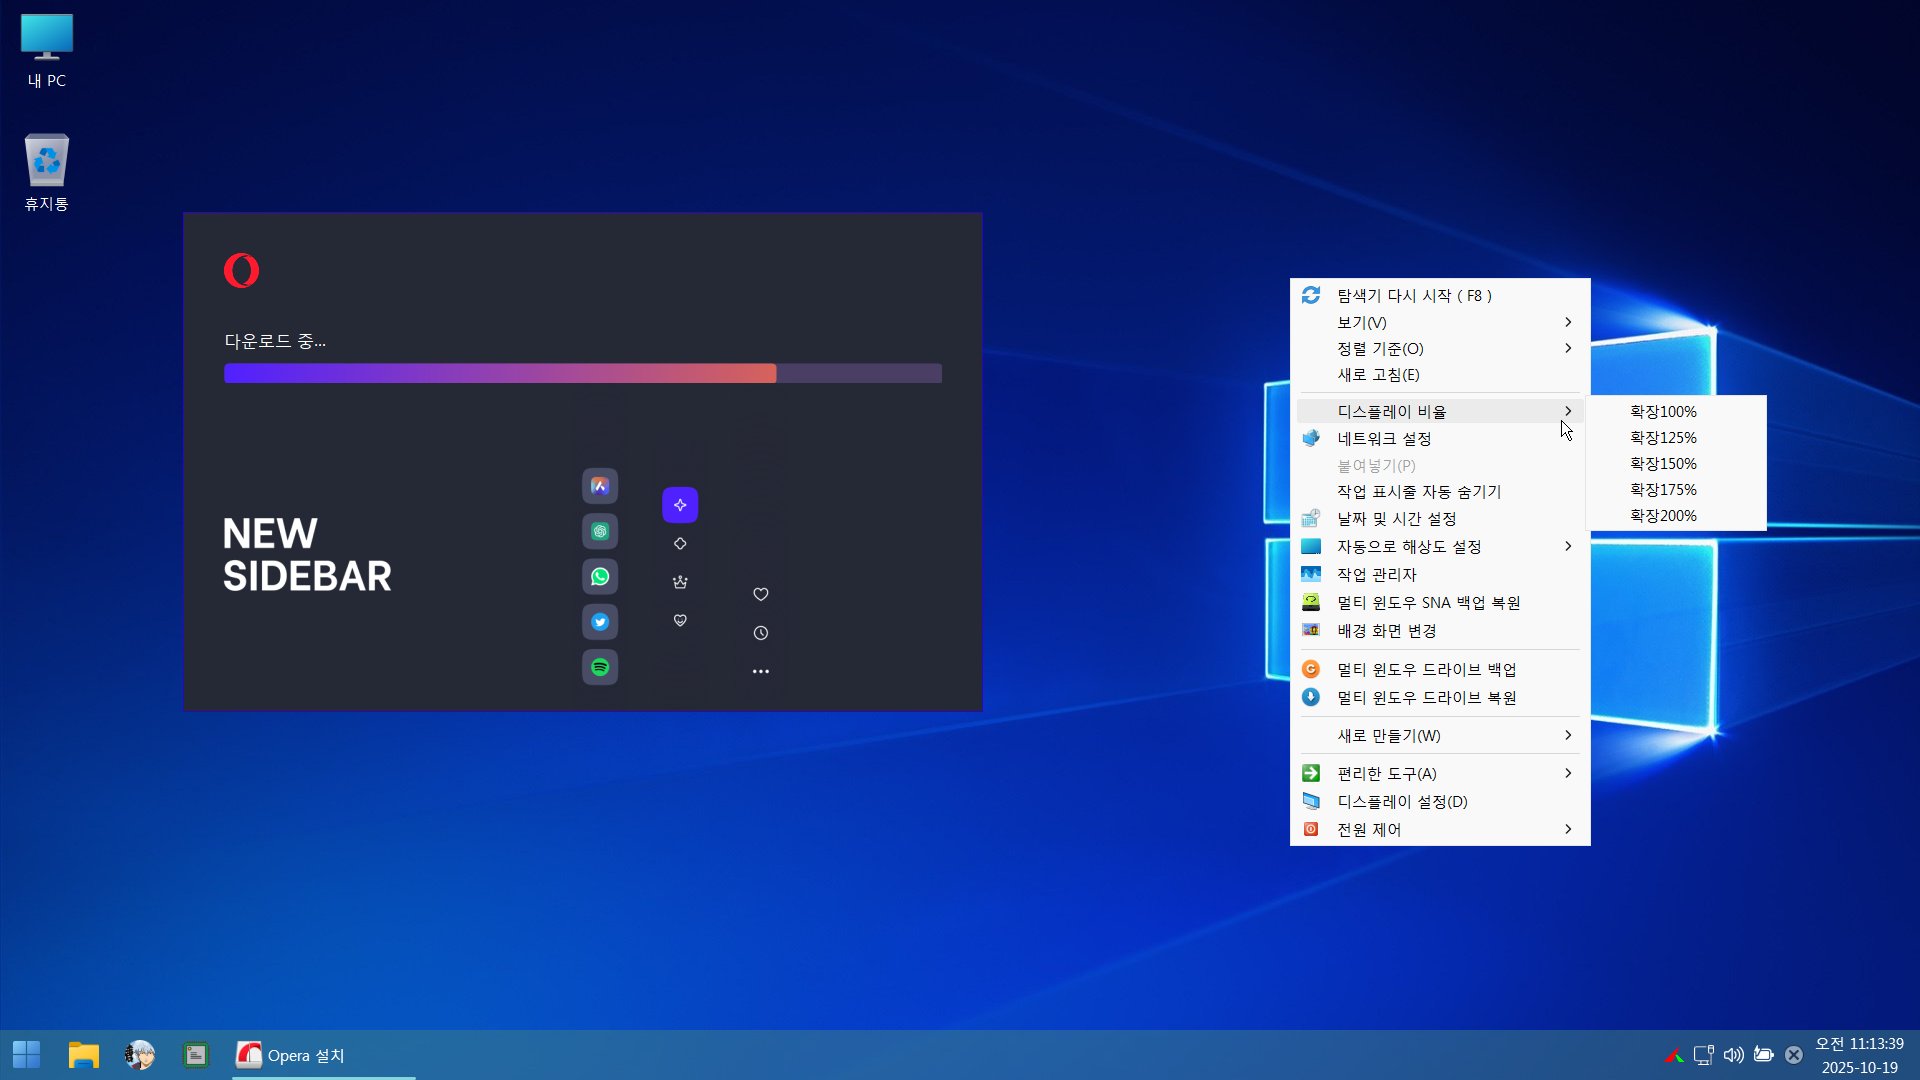Expand the 보기(V) submenu arrow
1920x1080 pixels.
pyautogui.click(x=1567, y=322)
